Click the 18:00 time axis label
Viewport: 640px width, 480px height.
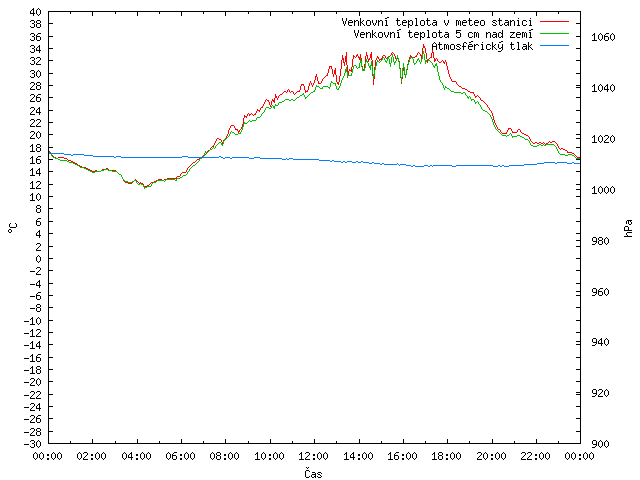click(447, 456)
